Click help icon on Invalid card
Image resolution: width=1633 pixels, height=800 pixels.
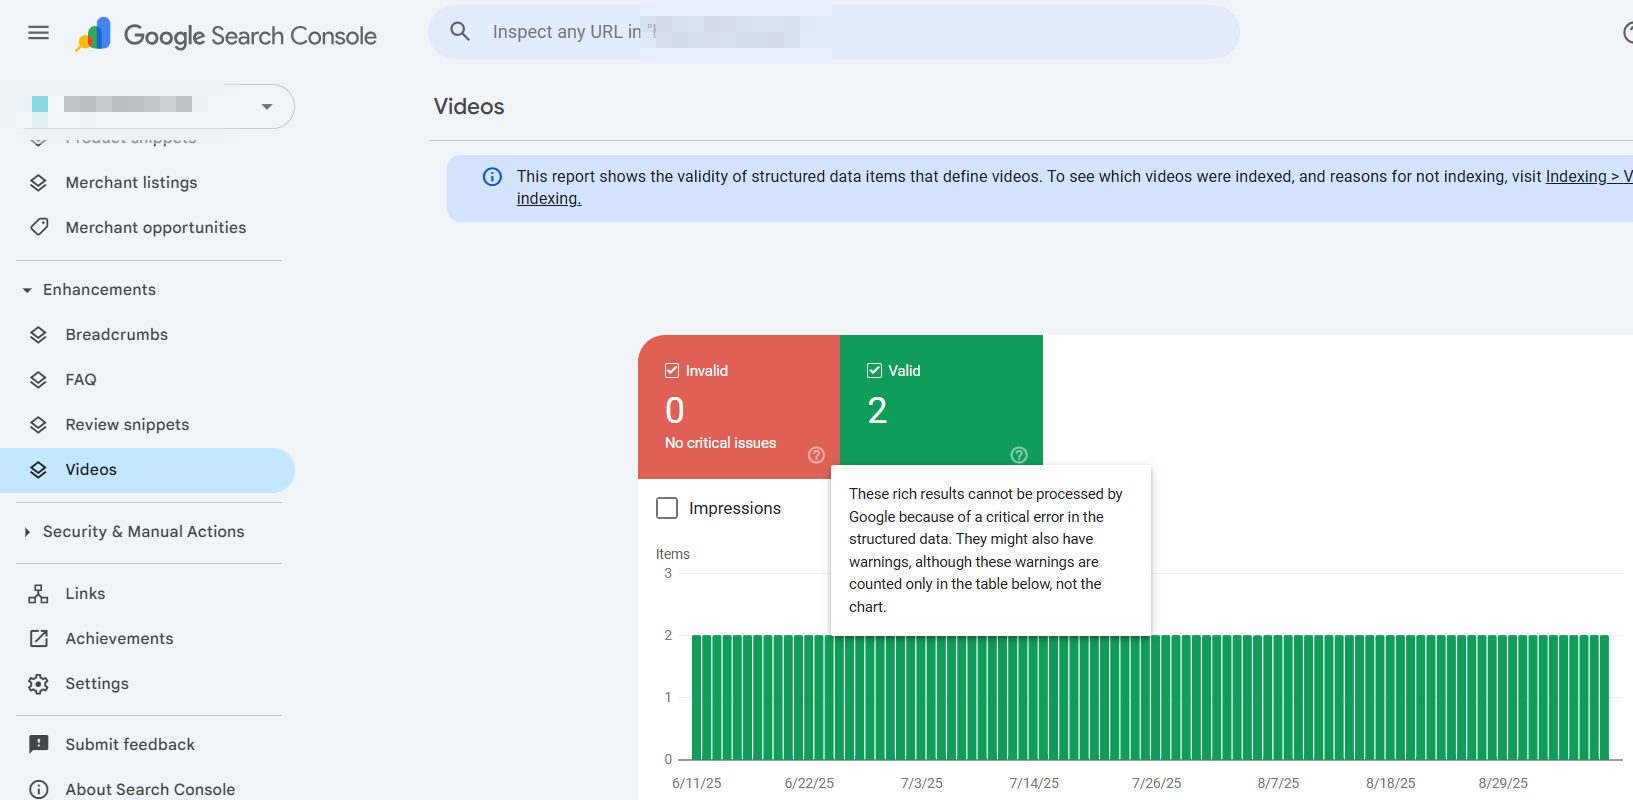tap(816, 455)
